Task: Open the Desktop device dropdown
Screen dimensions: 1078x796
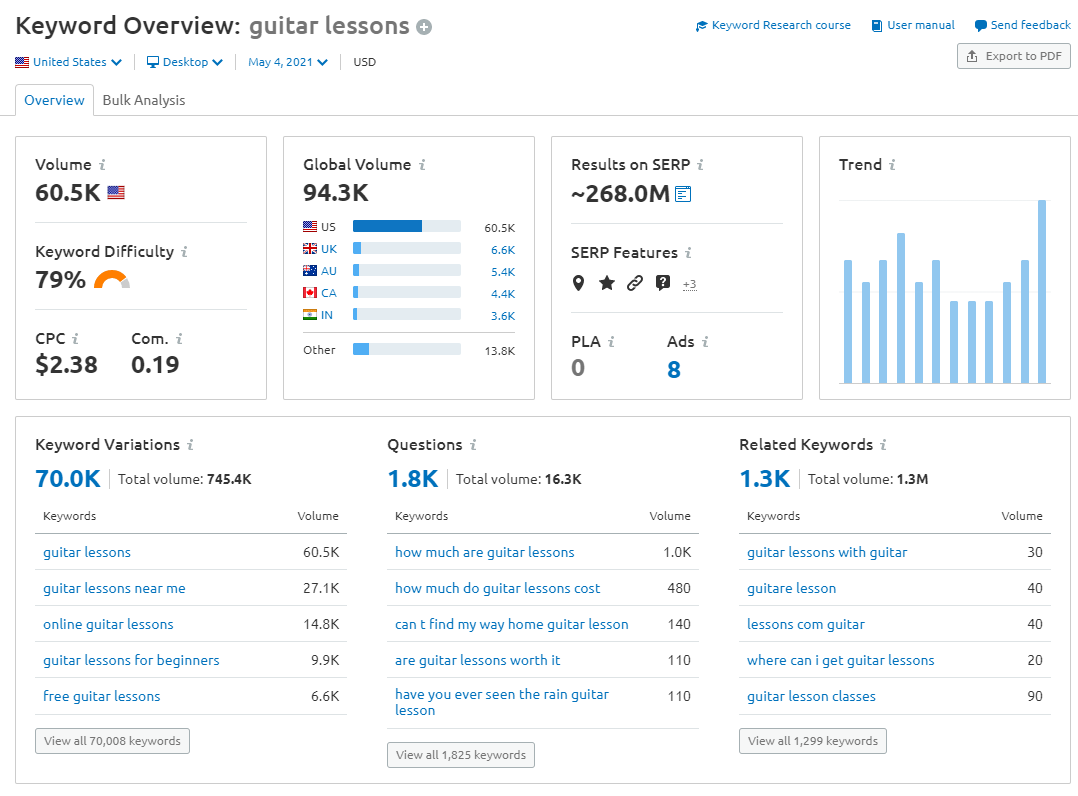Action: 184,61
